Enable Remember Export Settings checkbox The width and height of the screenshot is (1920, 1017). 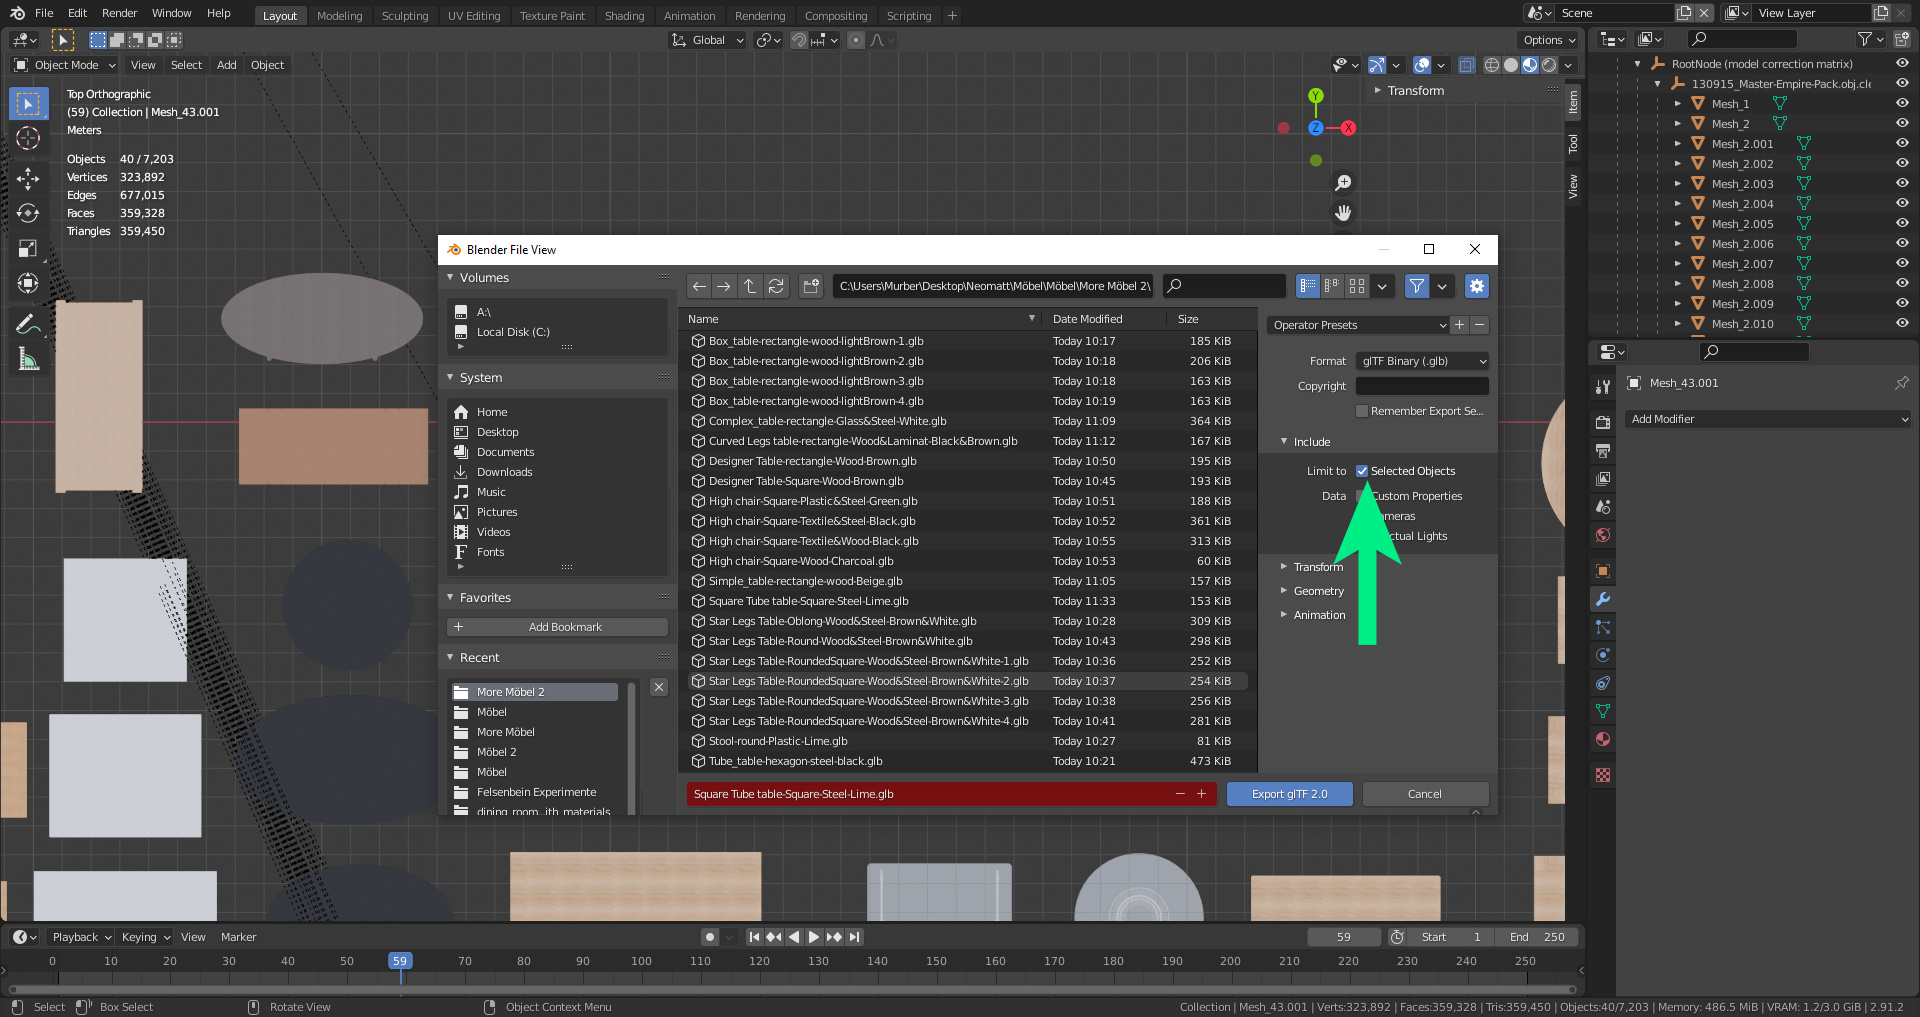tap(1362, 411)
